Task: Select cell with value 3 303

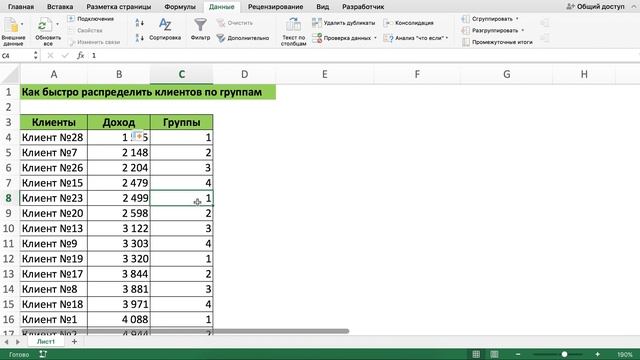Action: [x=119, y=244]
